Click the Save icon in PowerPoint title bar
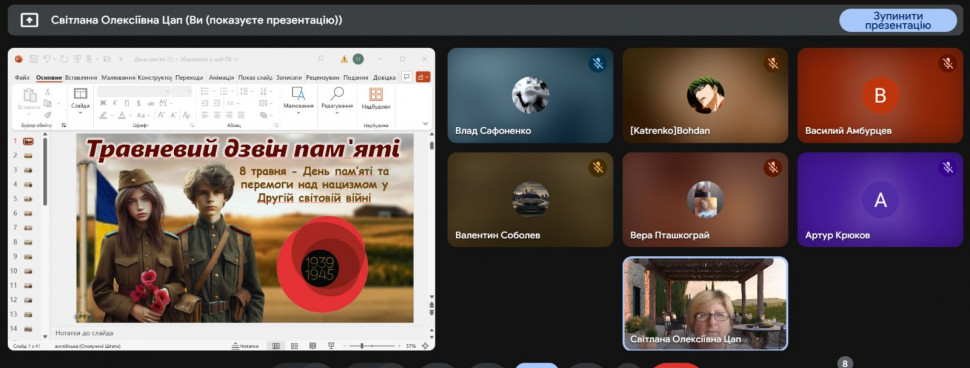This screenshot has width=970, height=368. (33, 59)
